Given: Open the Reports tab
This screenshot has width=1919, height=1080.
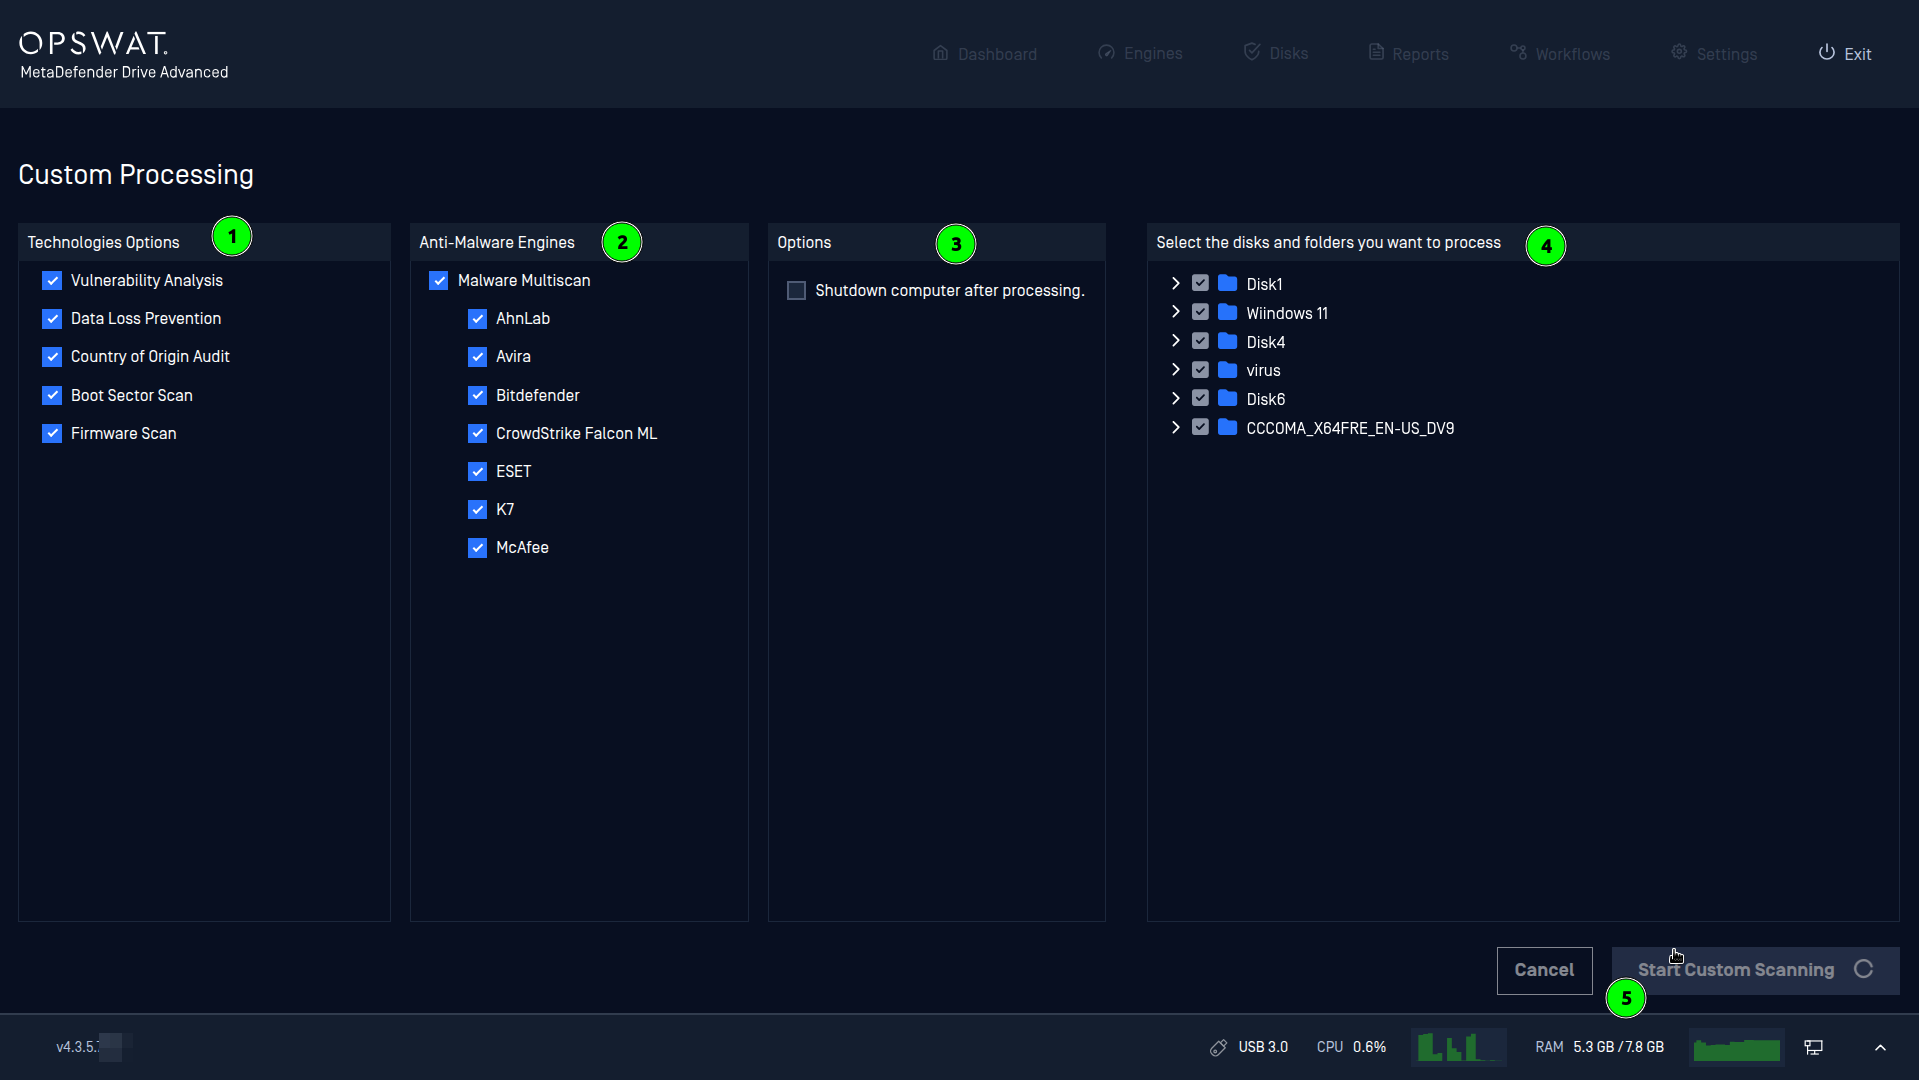Looking at the screenshot, I should click(1408, 54).
